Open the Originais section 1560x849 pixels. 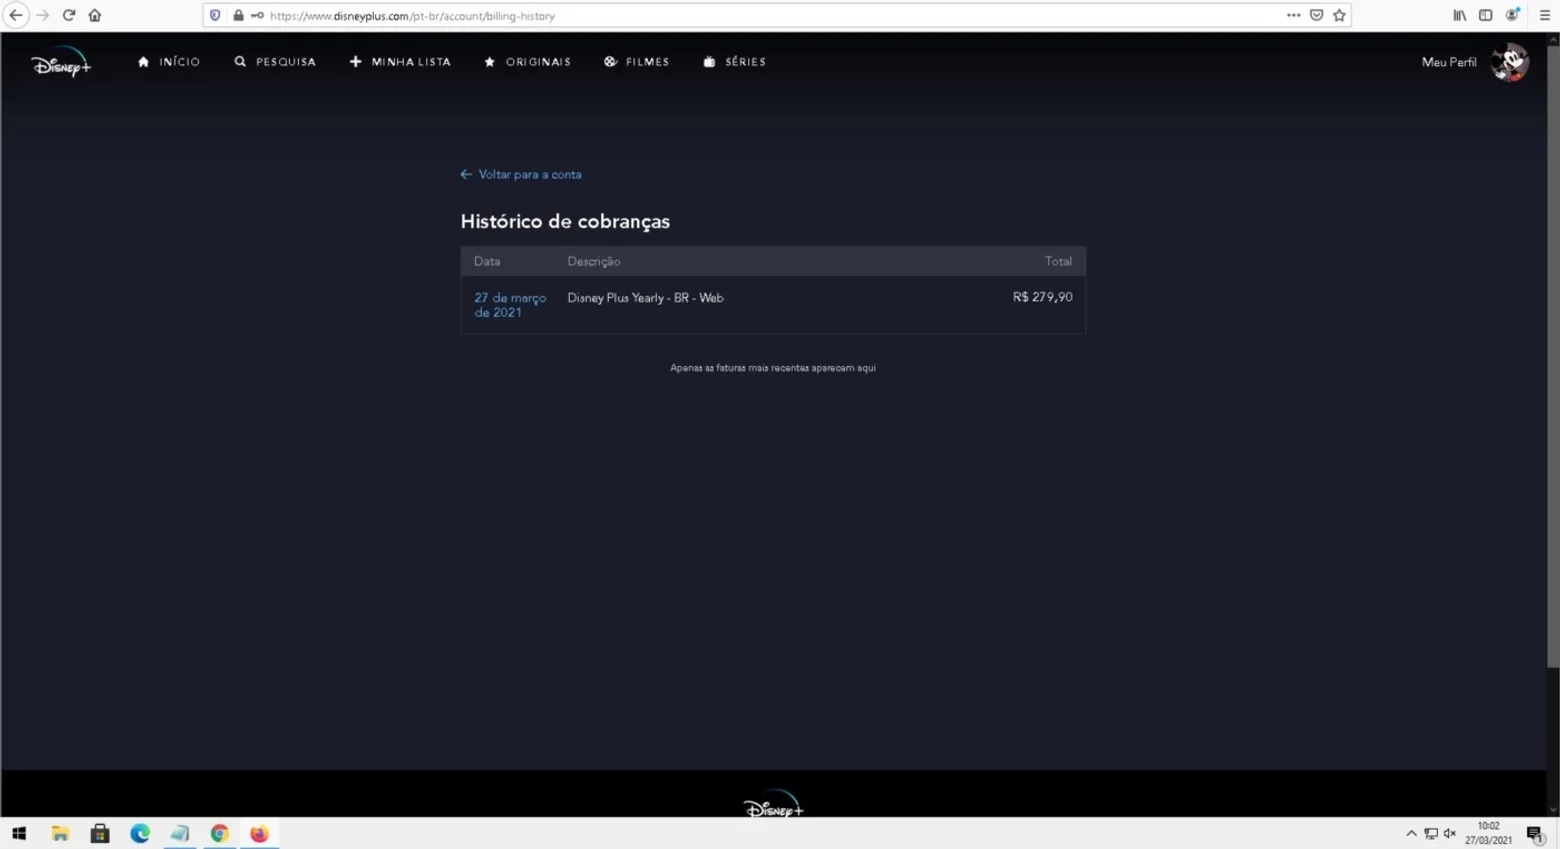coord(527,62)
